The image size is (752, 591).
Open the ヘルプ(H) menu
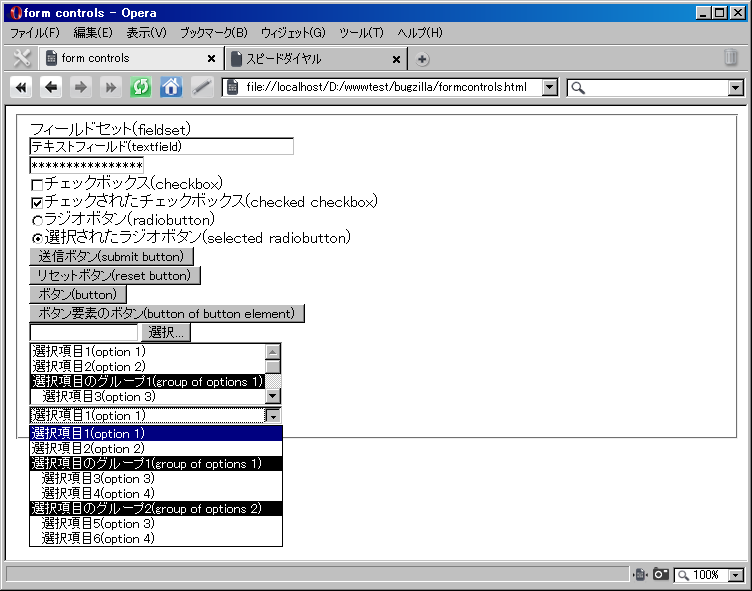pos(420,33)
